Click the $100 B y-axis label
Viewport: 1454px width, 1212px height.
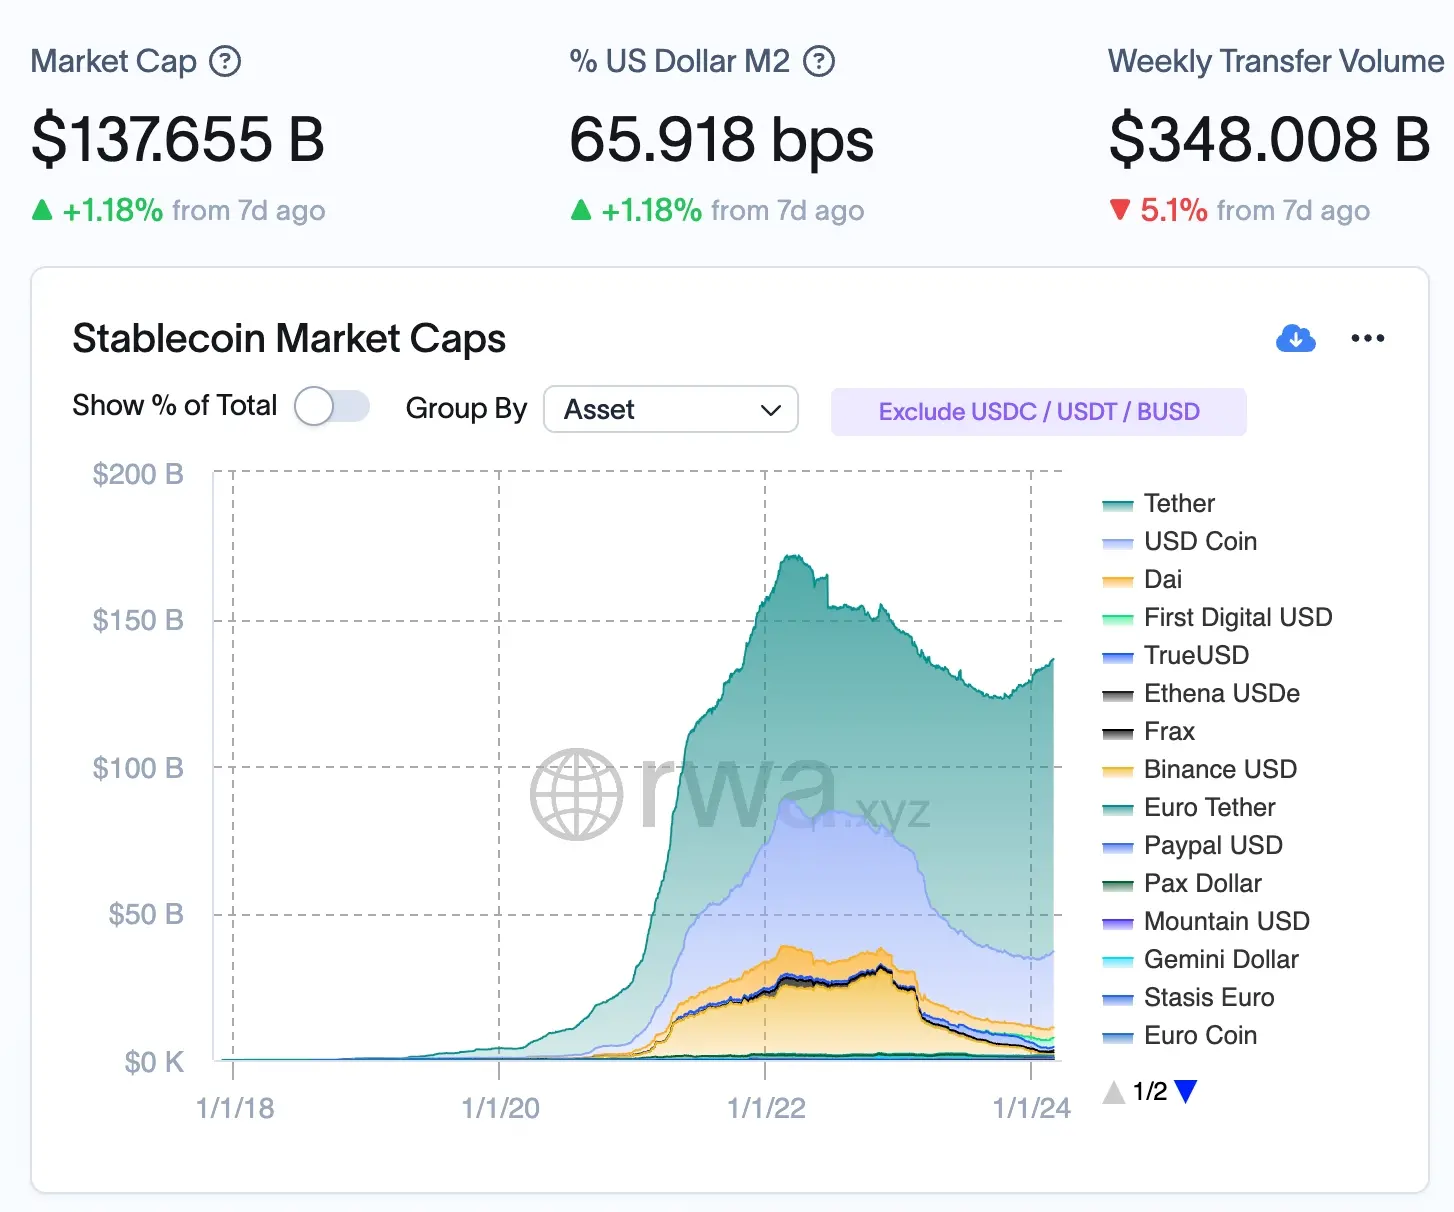138,768
